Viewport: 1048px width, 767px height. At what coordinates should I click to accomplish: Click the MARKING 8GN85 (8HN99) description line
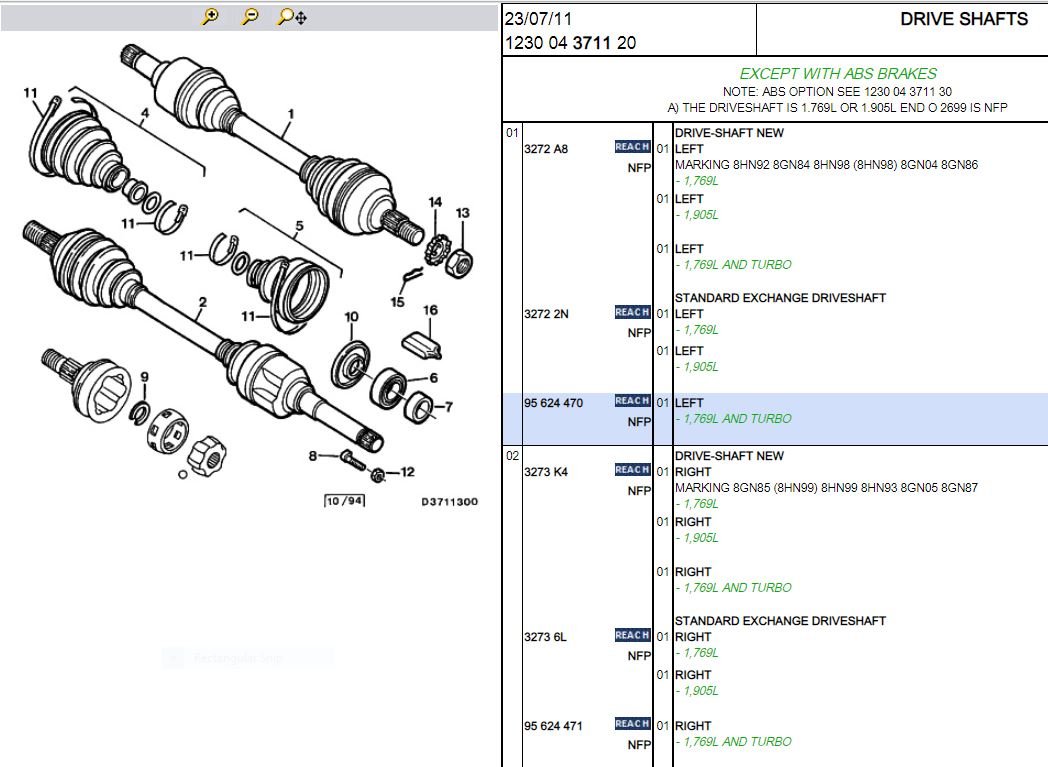click(826, 488)
